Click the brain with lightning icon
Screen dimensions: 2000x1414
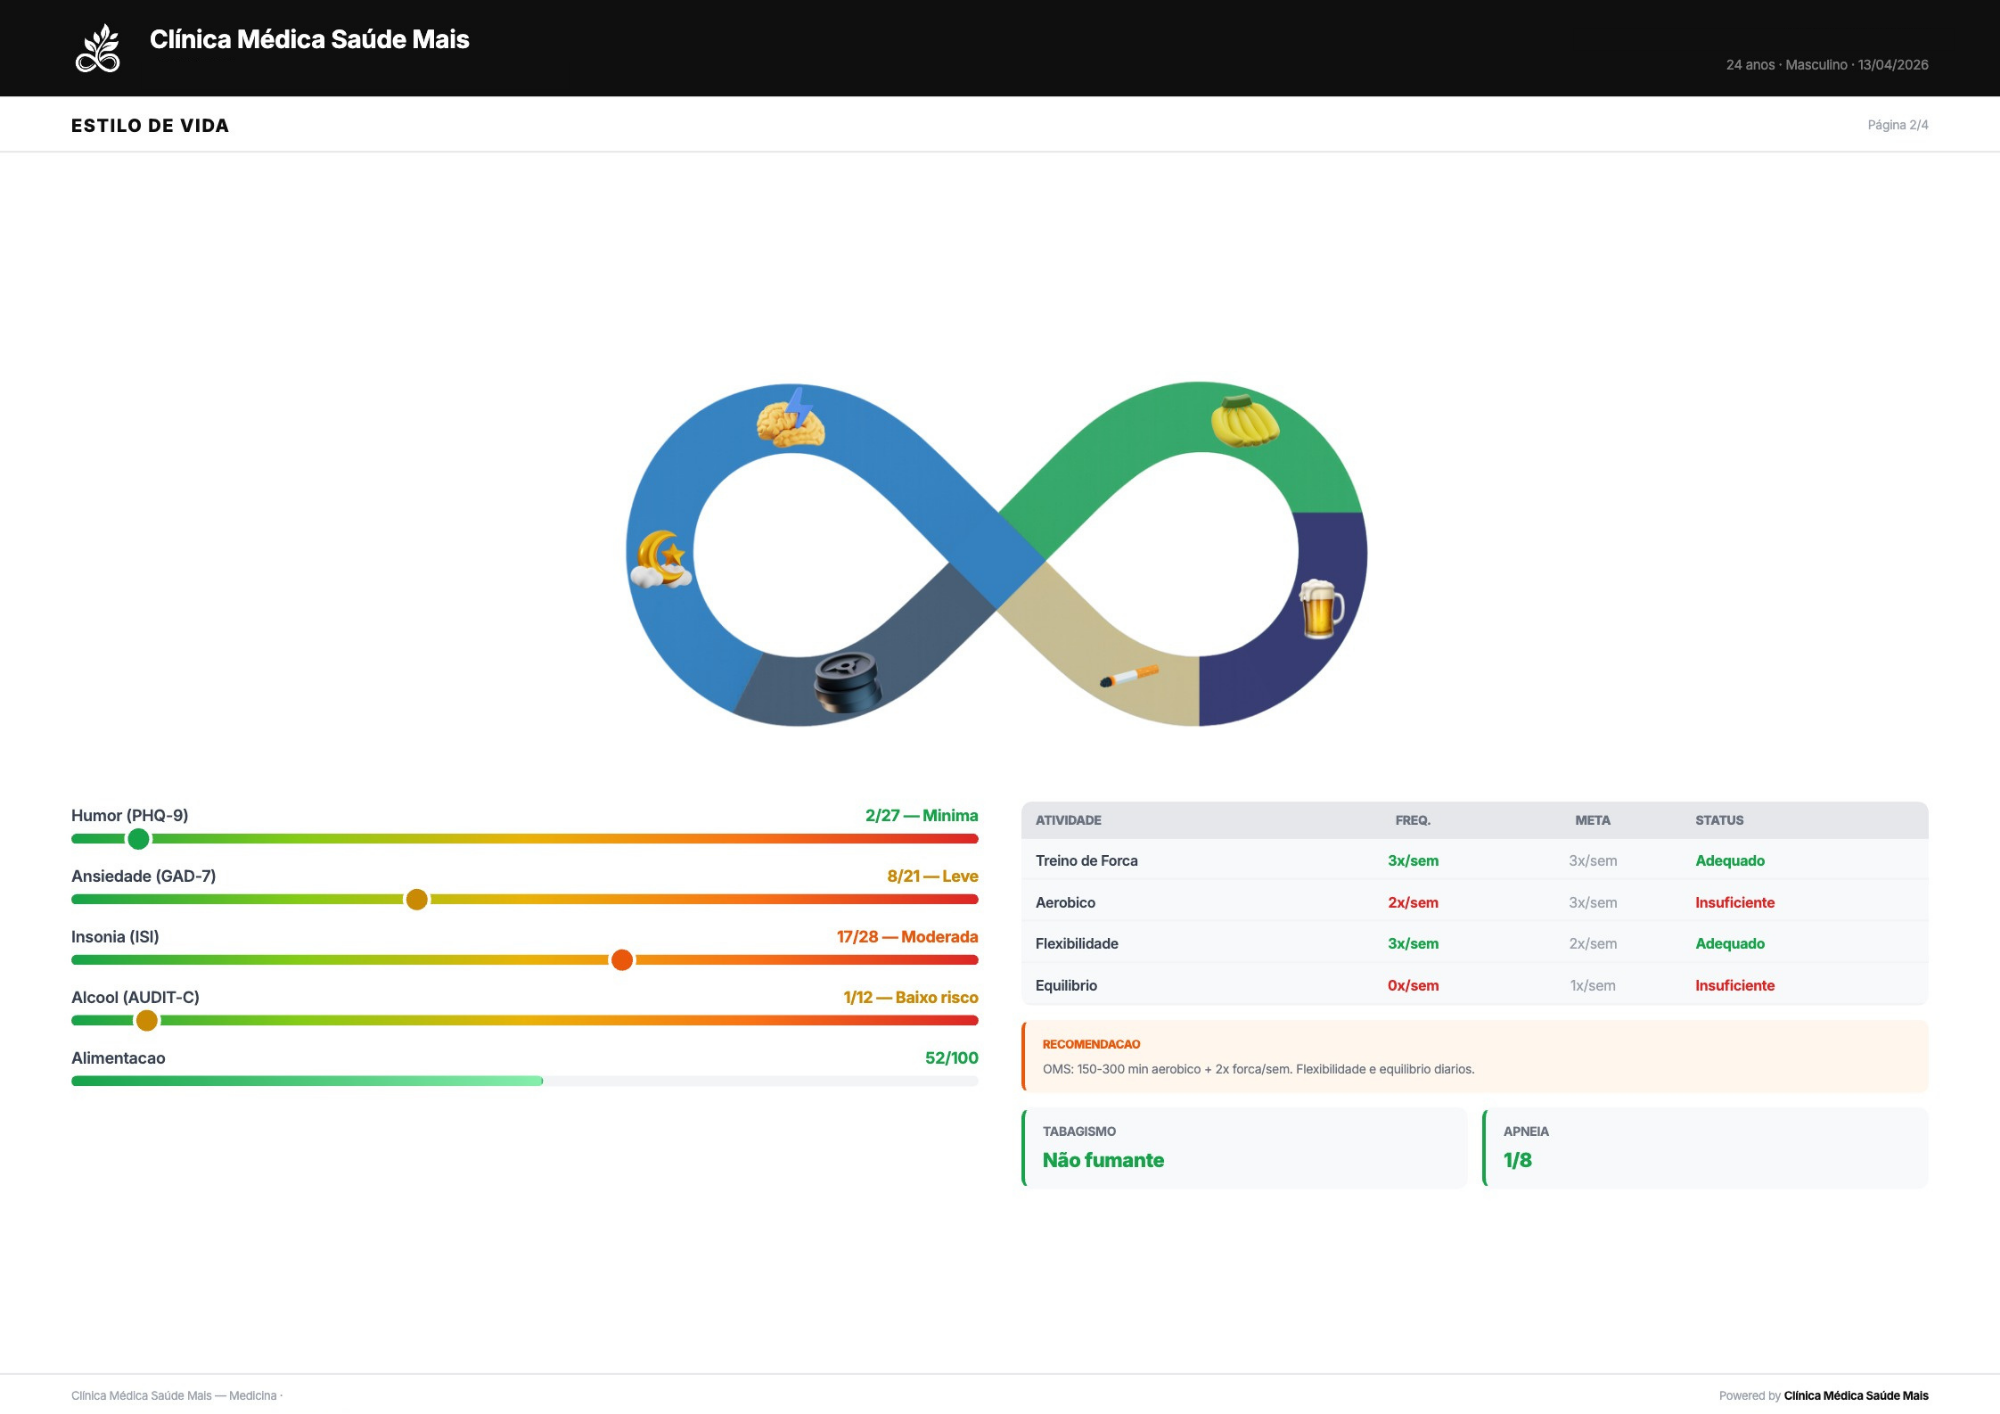791,420
